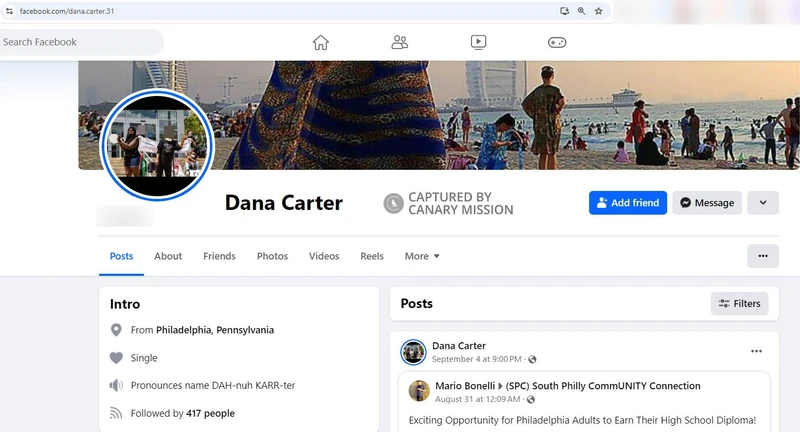Switch to the Photos tab

(x=272, y=256)
